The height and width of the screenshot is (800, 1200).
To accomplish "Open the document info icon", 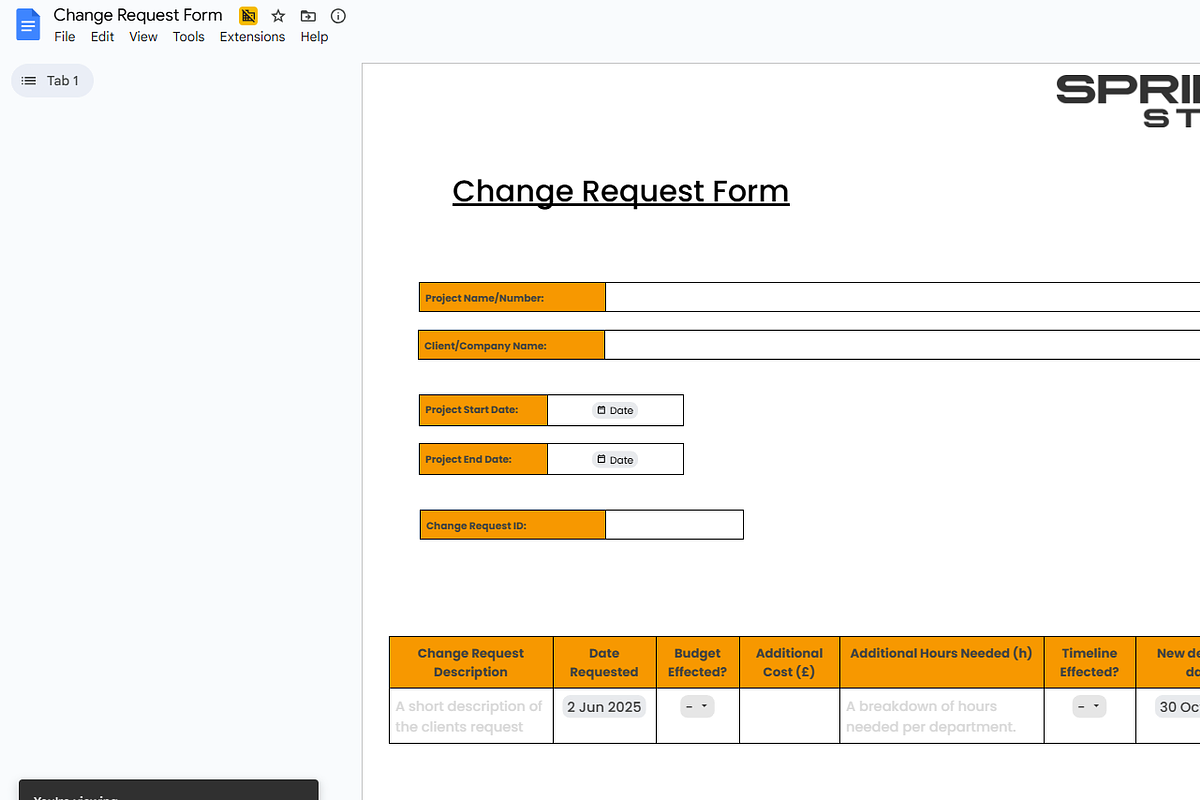I will (338, 16).
